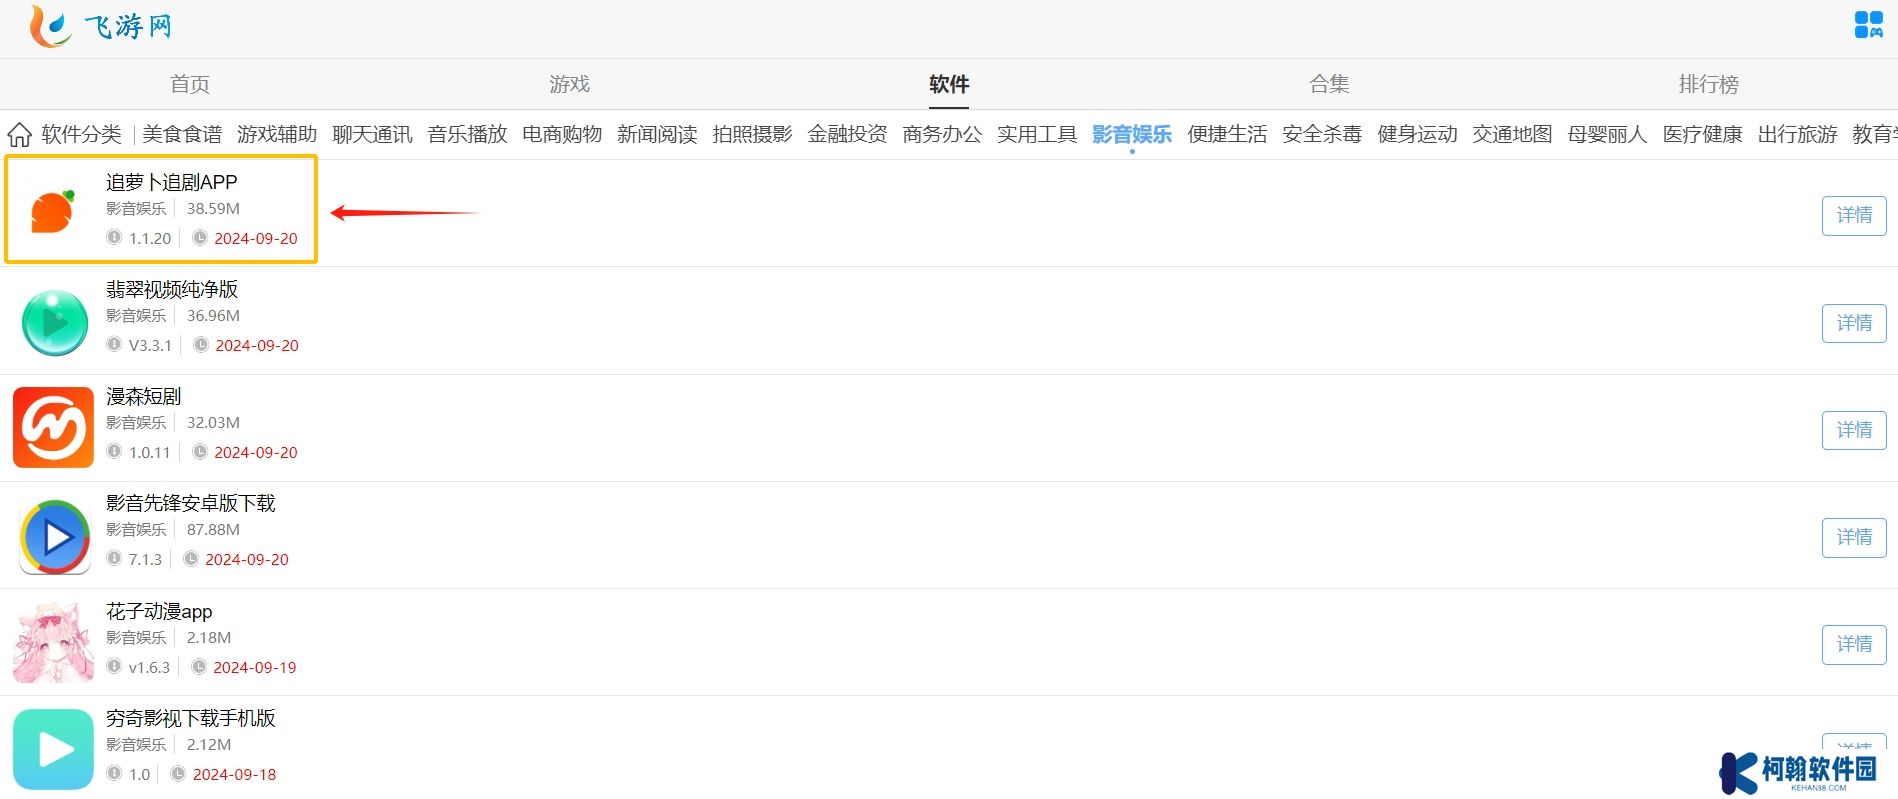Open the 翡翠视频纯净版 green play icon
The height and width of the screenshot is (799, 1898).
pyautogui.click(x=55, y=322)
